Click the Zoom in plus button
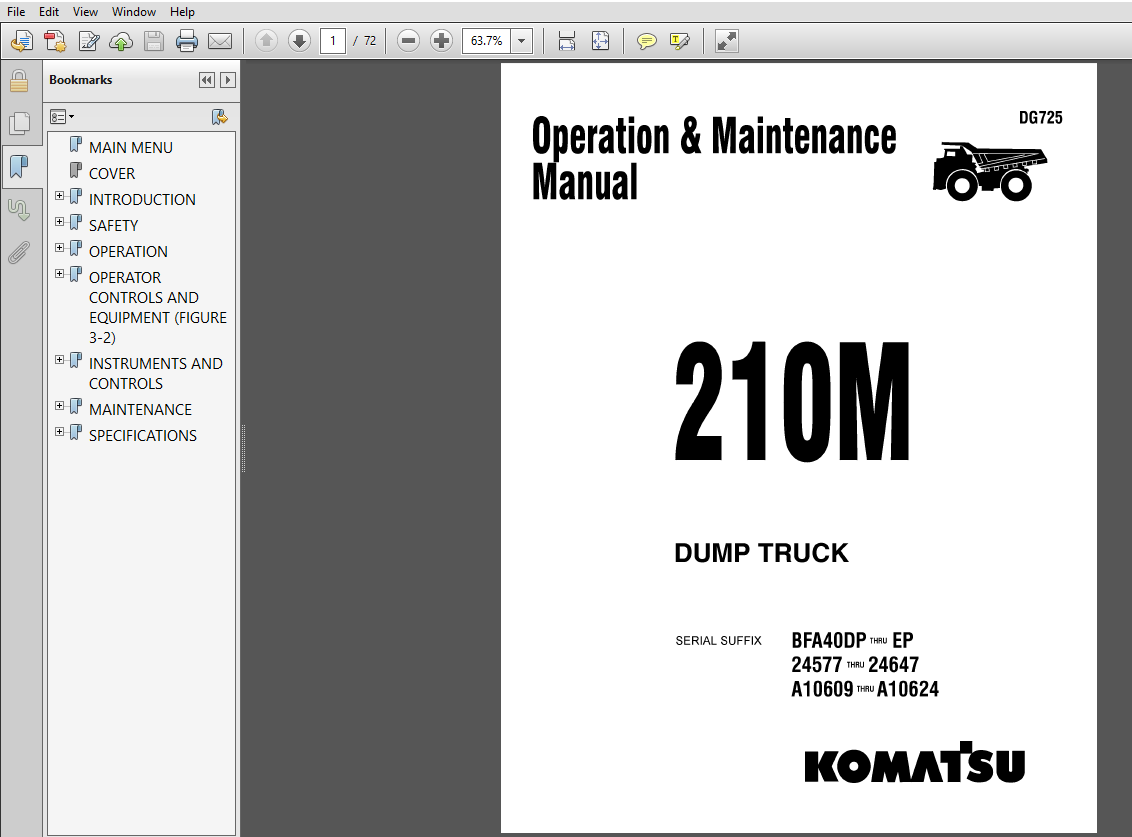Image resolution: width=1132 pixels, height=837 pixels. click(x=441, y=41)
